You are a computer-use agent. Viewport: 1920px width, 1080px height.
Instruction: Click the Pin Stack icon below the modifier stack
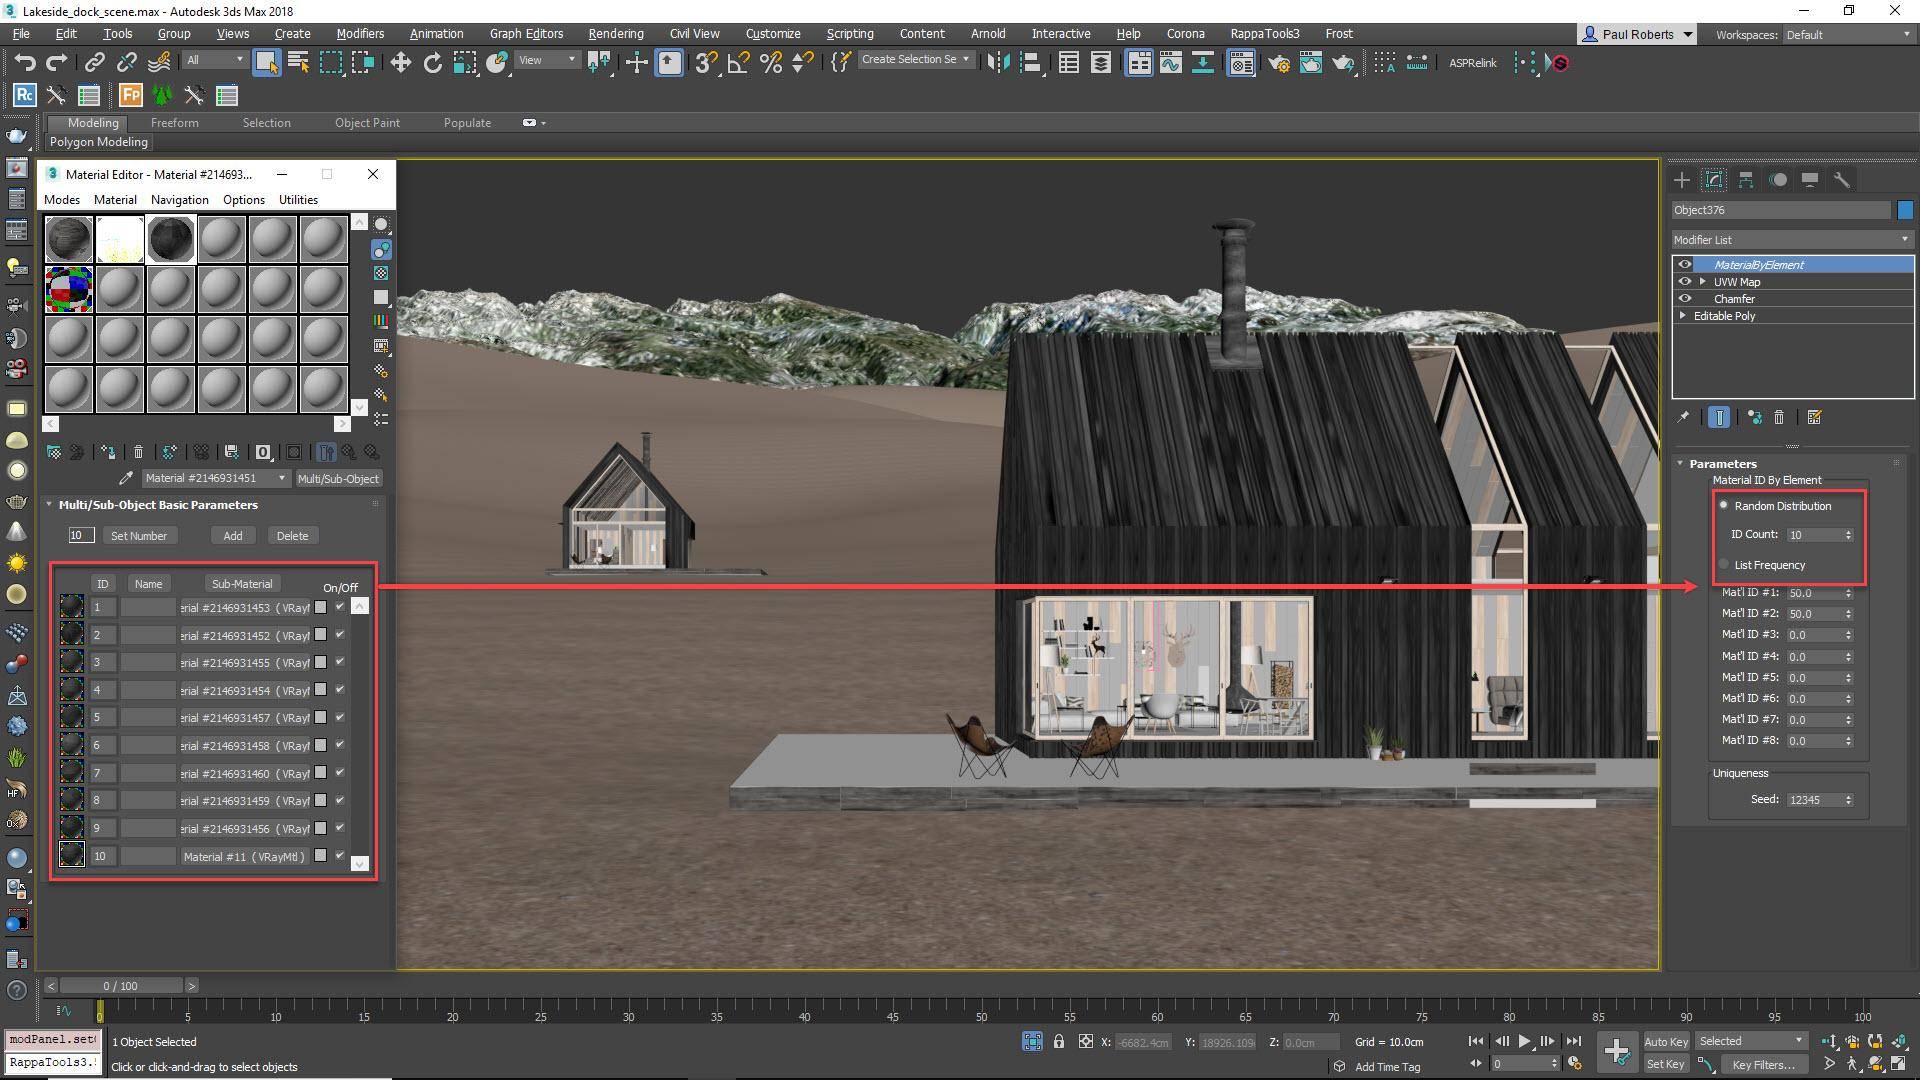(1684, 418)
